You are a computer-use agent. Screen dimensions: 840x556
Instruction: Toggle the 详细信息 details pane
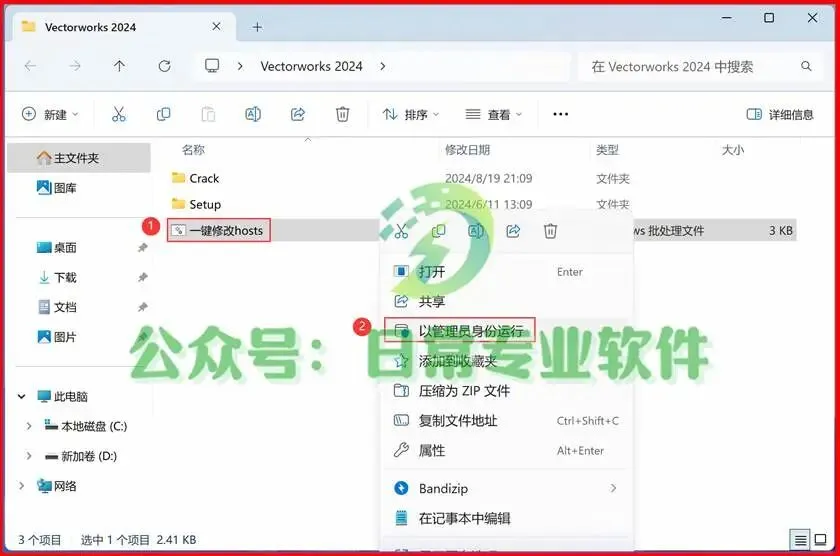tap(780, 114)
